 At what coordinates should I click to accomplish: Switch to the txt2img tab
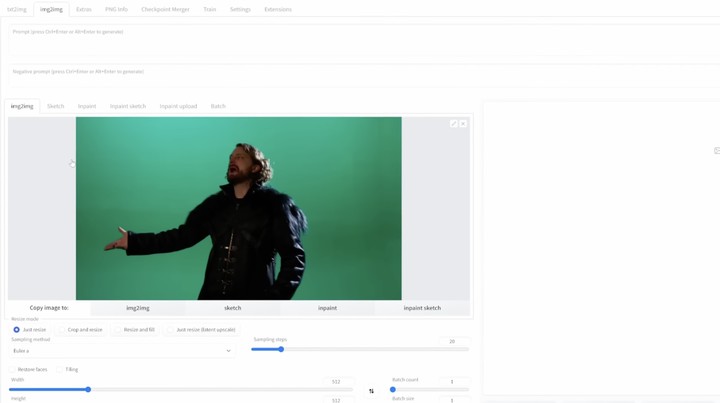coord(15,9)
